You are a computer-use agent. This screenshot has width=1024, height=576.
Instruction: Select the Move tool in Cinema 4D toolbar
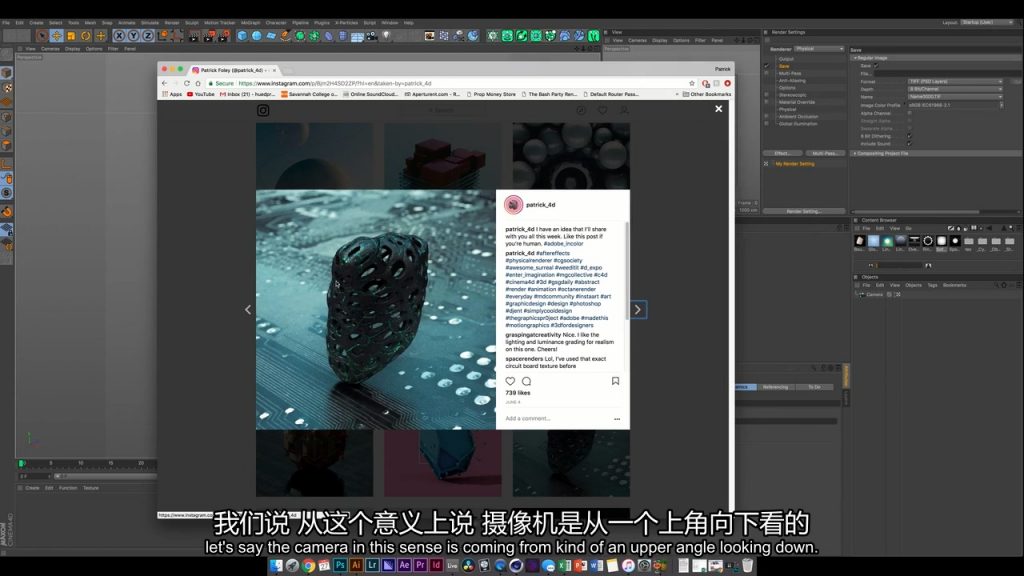pyautogui.click(x=57, y=36)
